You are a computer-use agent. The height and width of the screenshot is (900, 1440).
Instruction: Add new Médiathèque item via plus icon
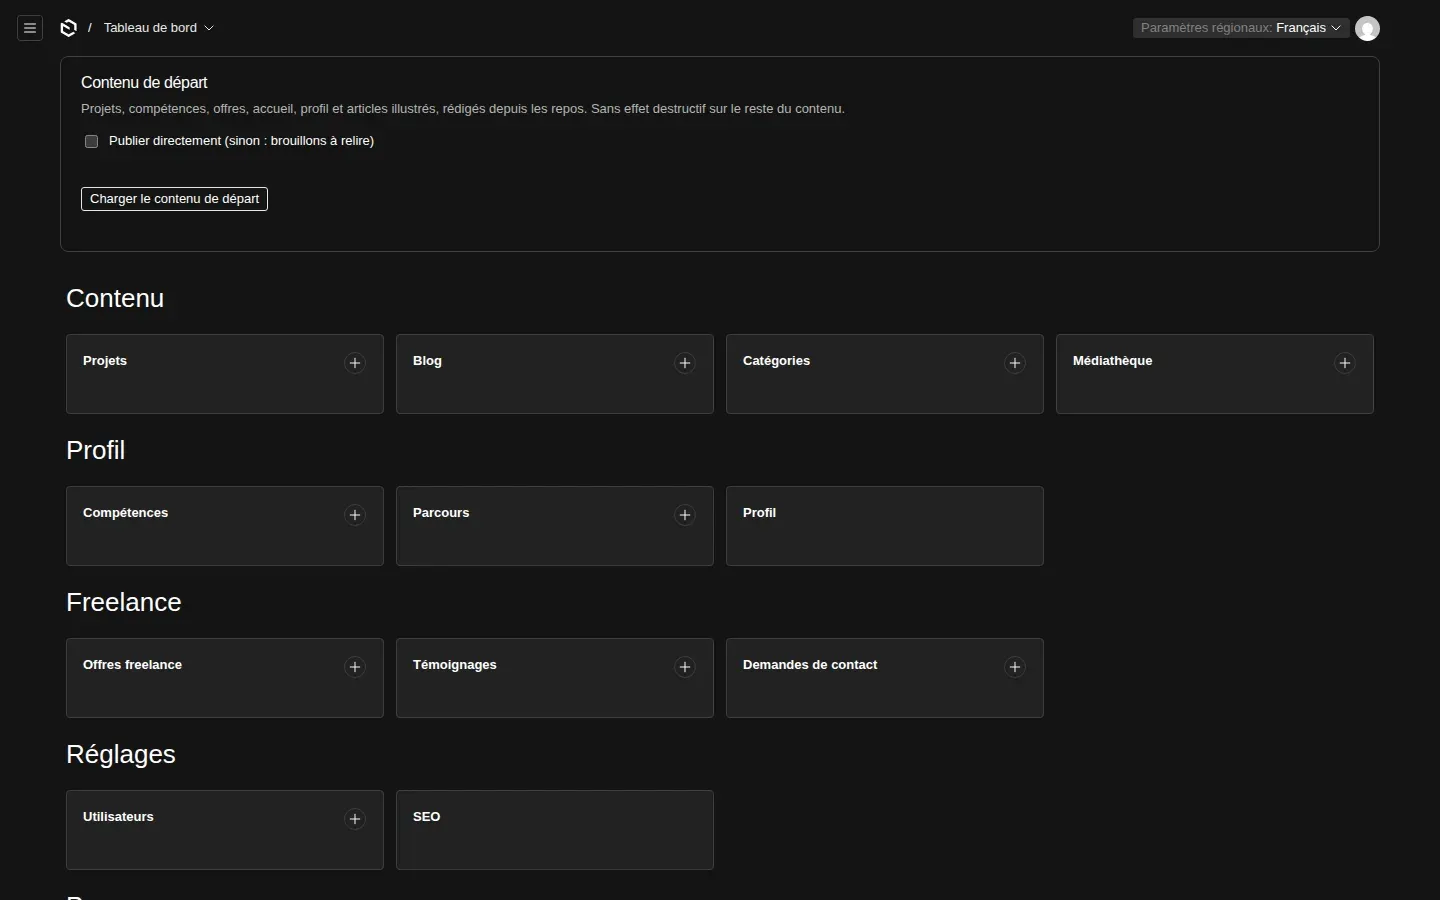(x=1345, y=363)
